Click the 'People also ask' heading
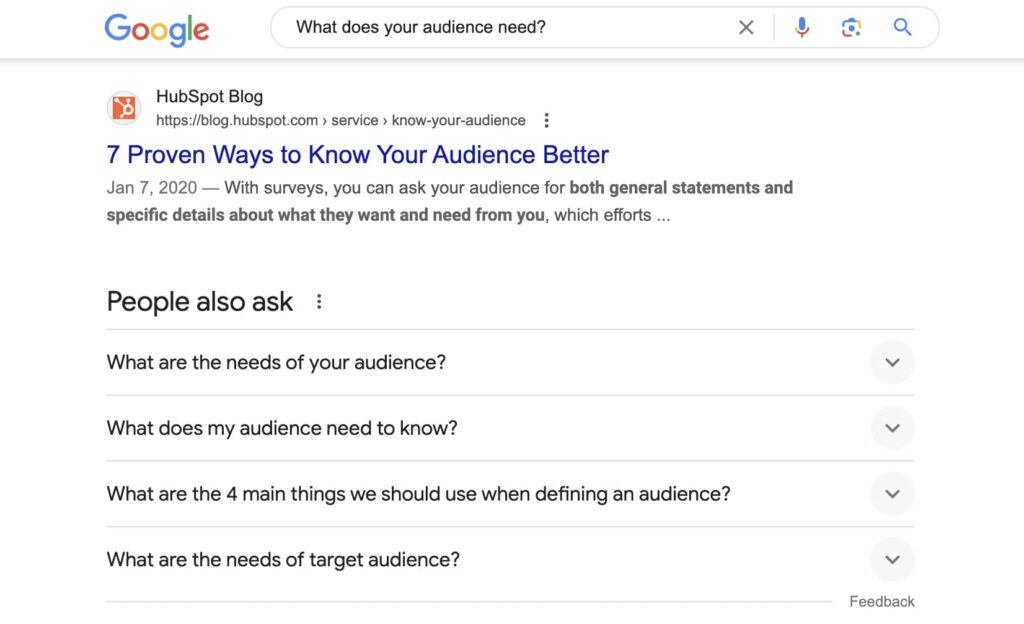 click(200, 302)
